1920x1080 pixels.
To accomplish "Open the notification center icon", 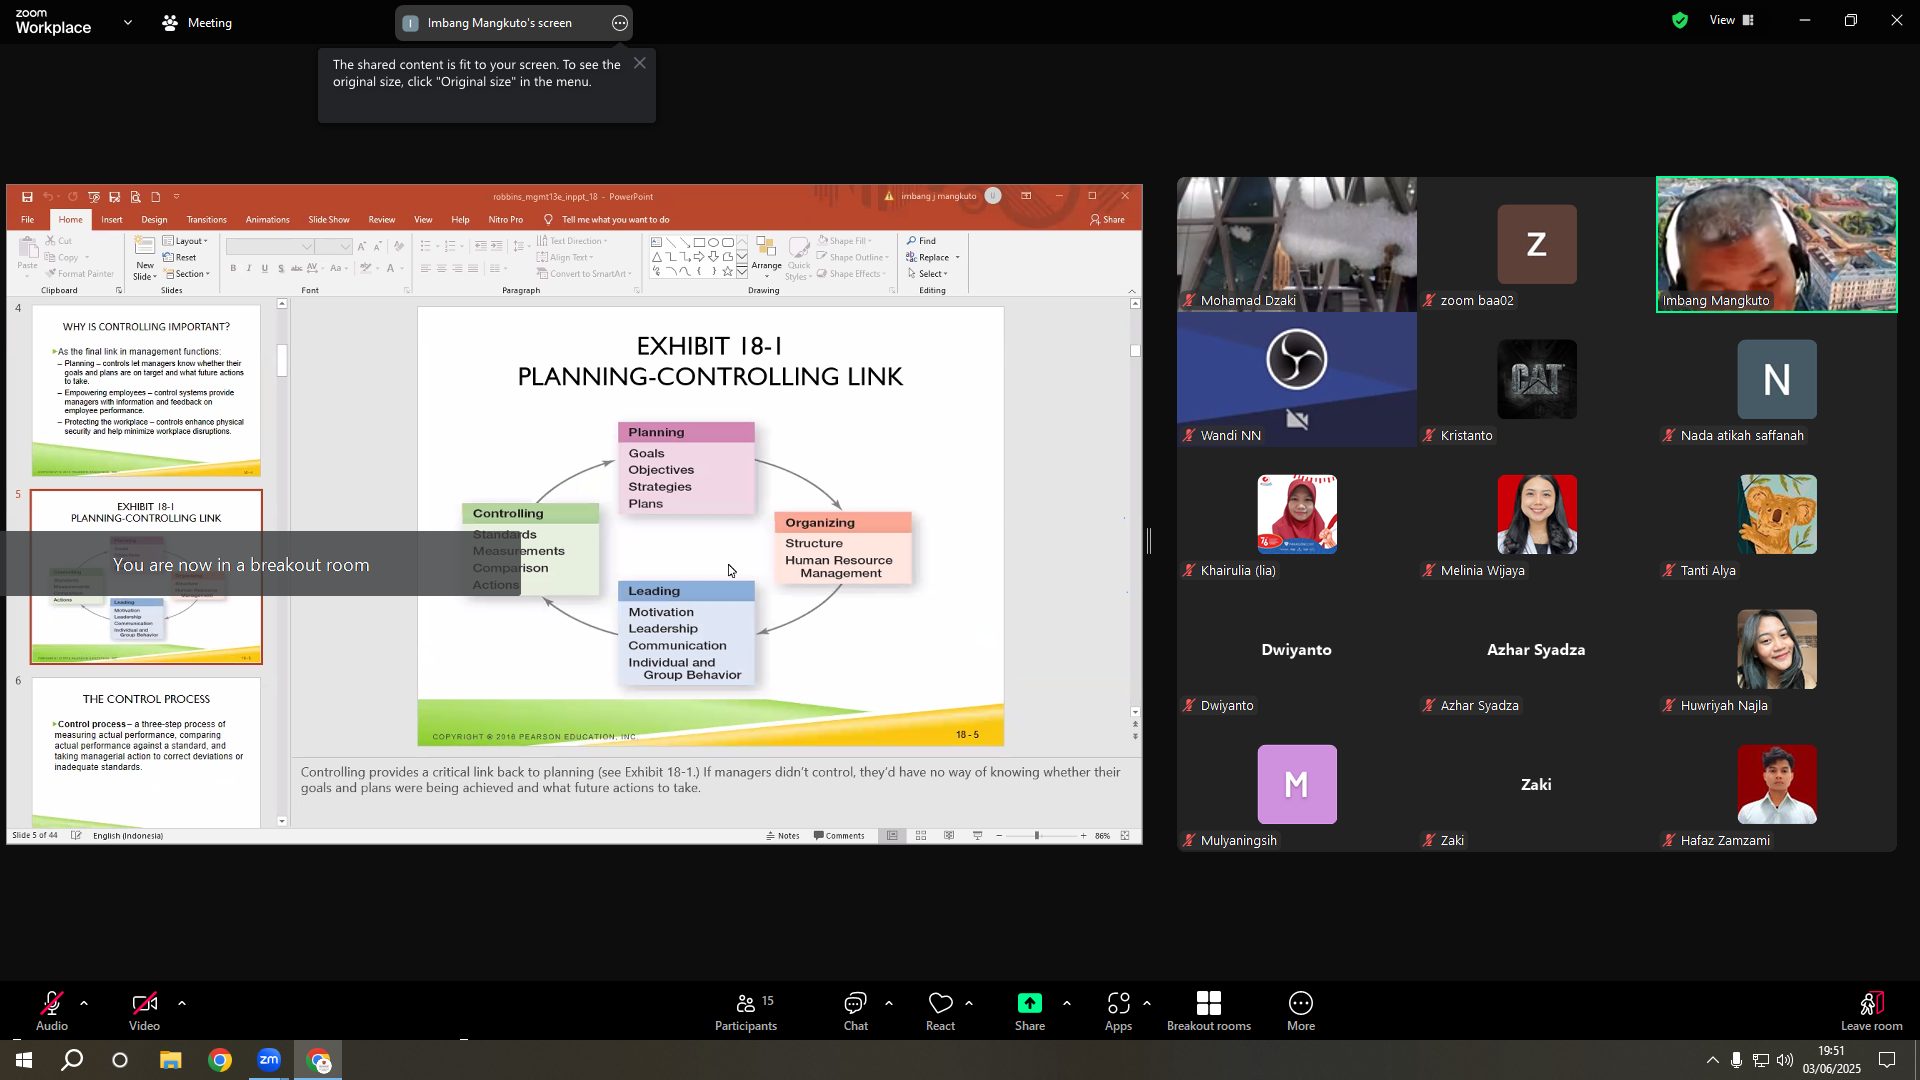I will 1887,1060.
